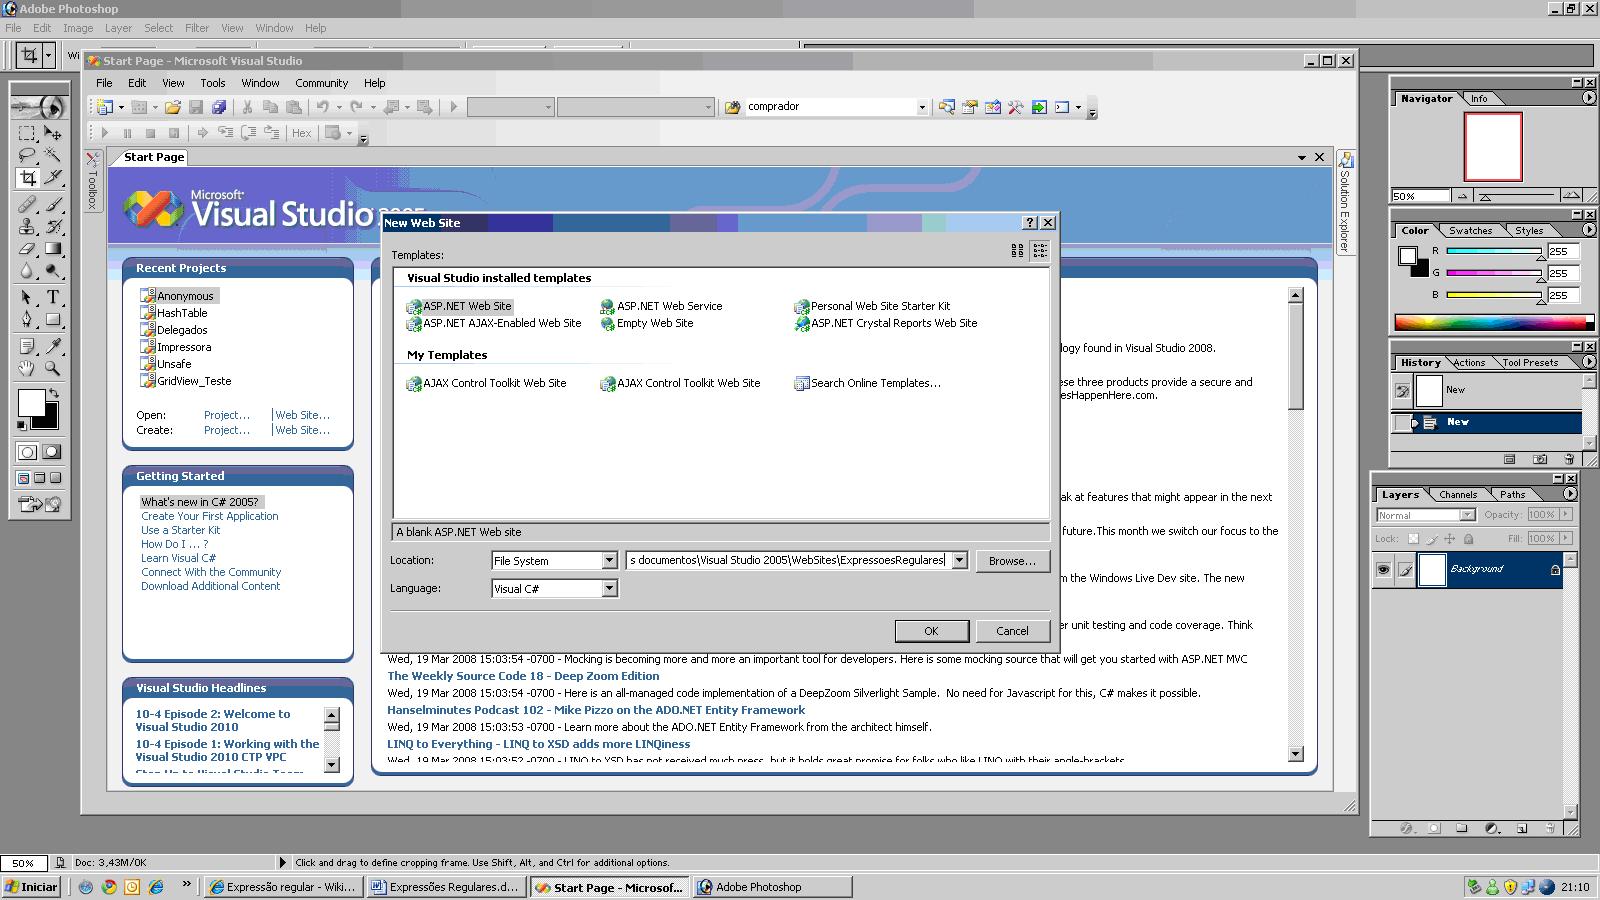Viewport: 1600px width, 900px height.
Task: Click the color spectrum ramp bar
Action: [x=1492, y=322]
